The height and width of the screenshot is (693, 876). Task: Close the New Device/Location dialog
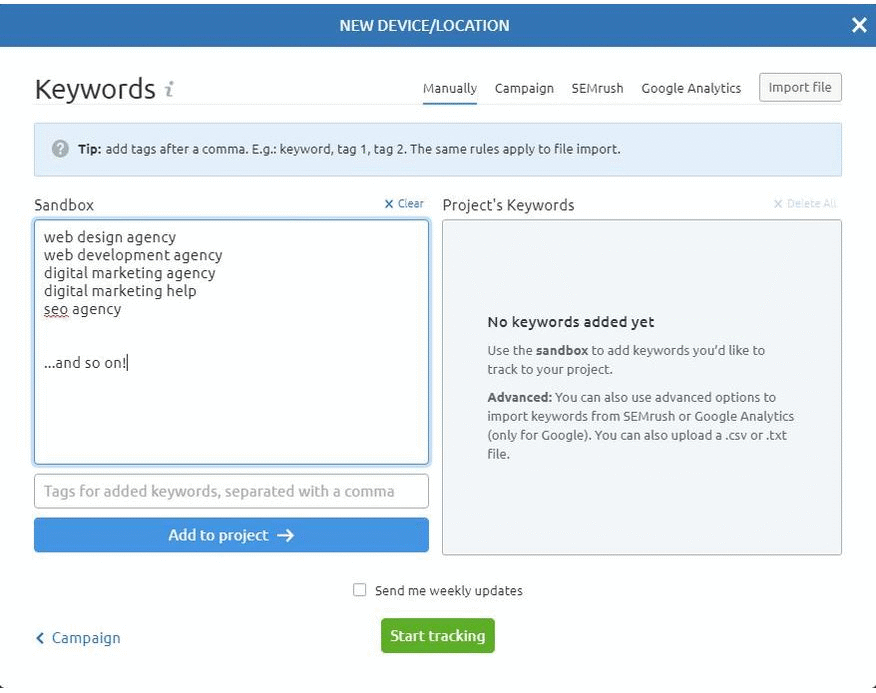coord(859,25)
